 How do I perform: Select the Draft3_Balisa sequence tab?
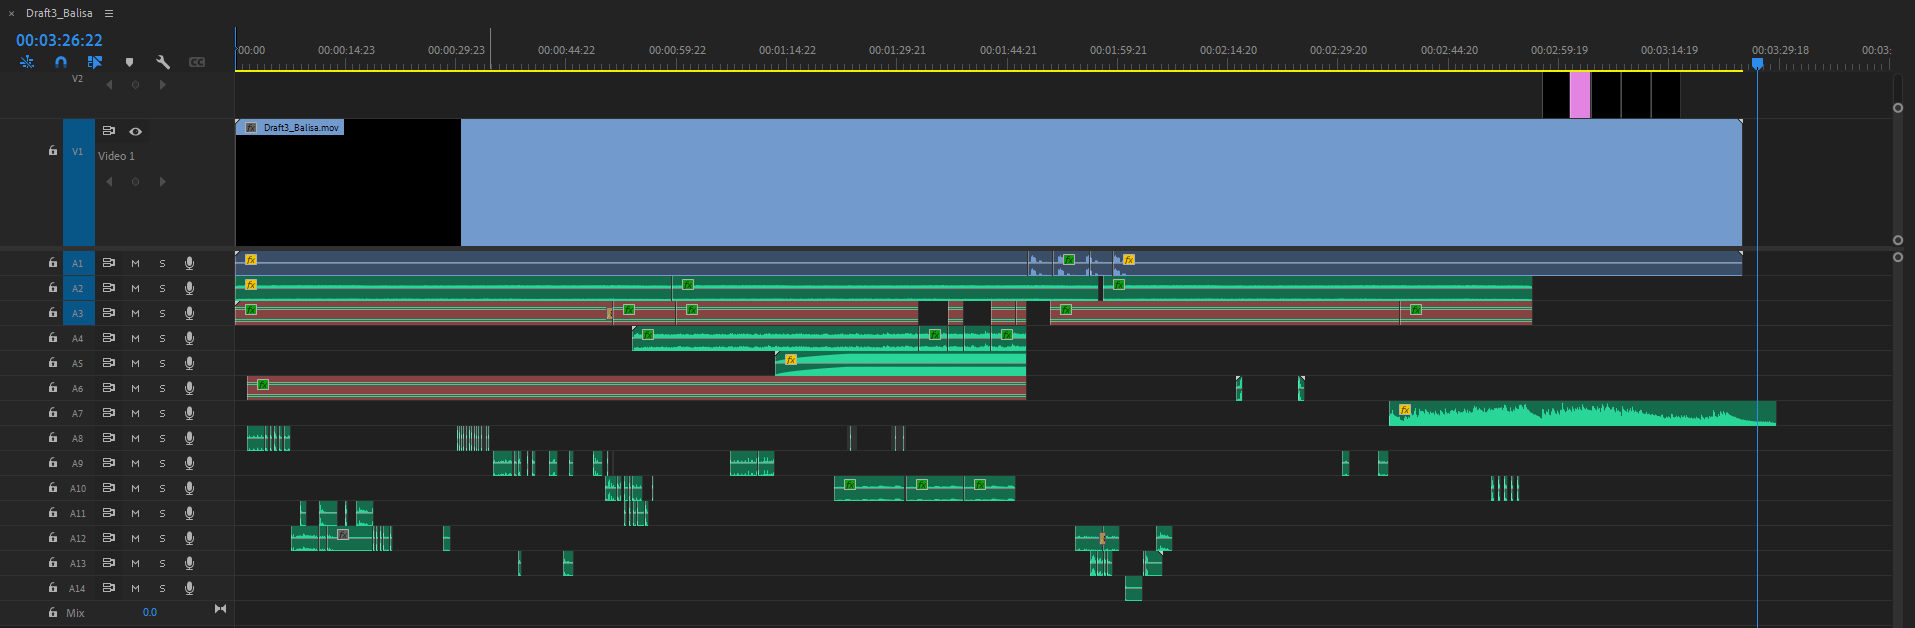(x=59, y=13)
